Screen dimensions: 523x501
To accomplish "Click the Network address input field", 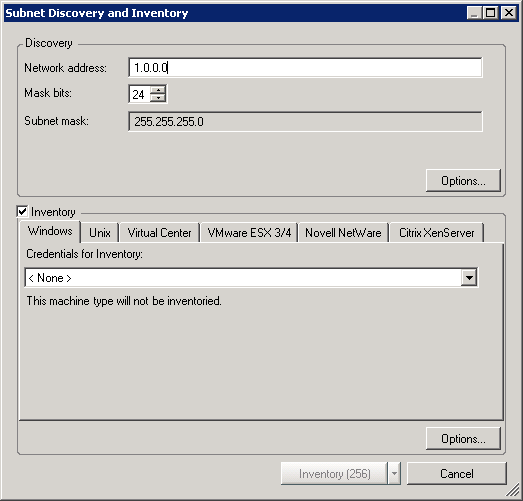I will (305, 67).
